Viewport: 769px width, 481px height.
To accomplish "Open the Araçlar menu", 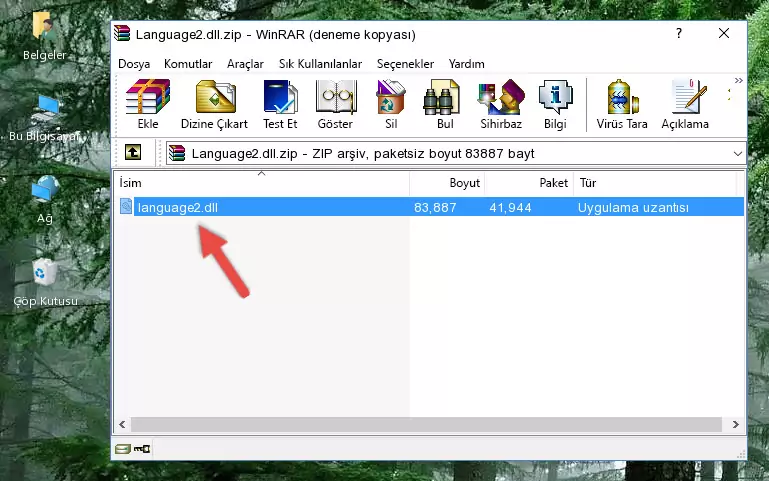I will tap(245, 64).
